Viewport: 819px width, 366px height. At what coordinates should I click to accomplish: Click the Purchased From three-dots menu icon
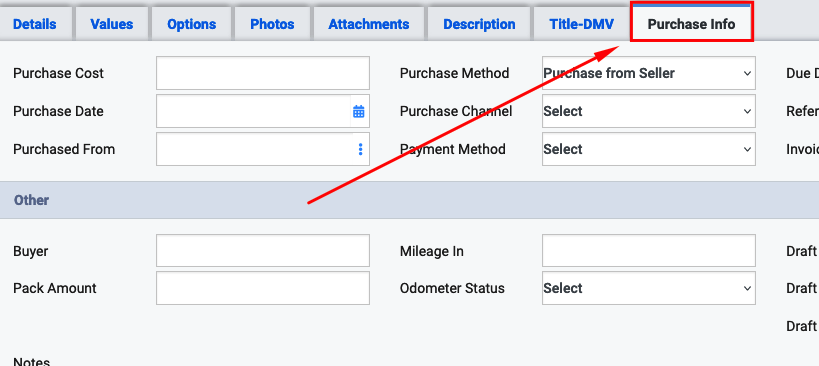click(x=360, y=149)
